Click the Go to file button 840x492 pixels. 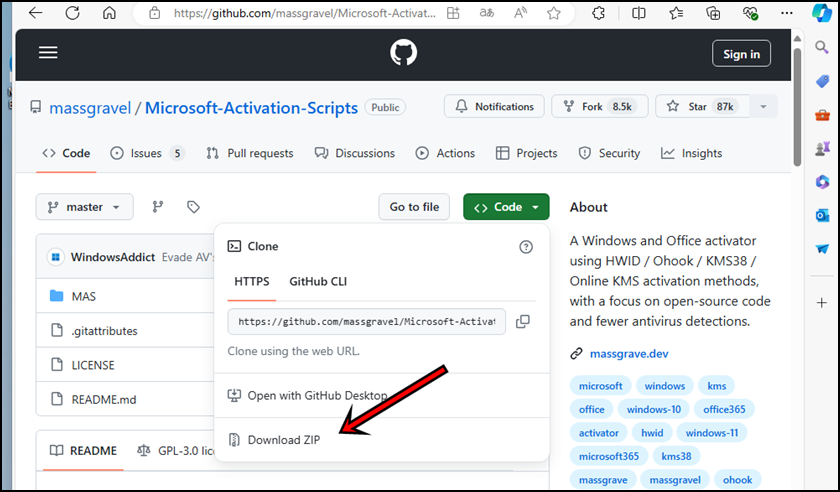coord(414,207)
